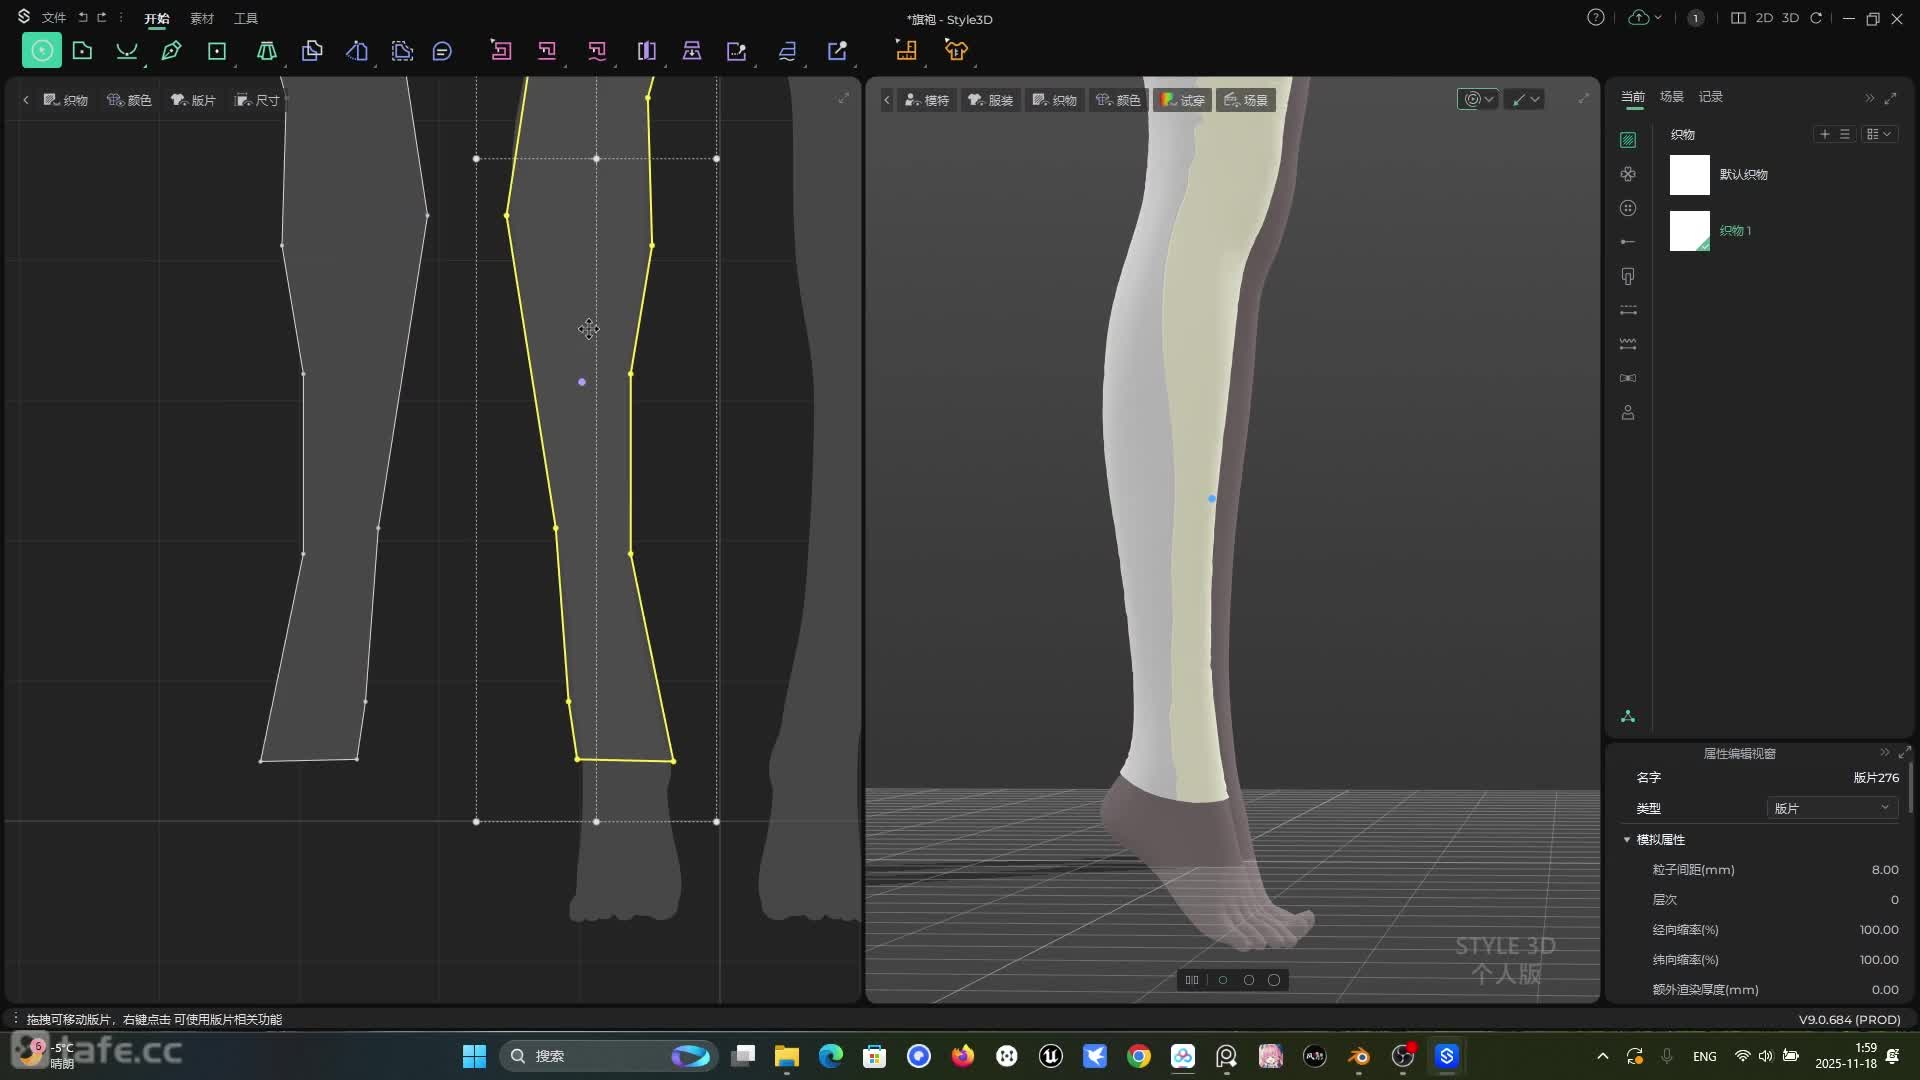The height and width of the screenshot is (1080, 1920).
Task: Open the fabric list view mode dropdown
Action: coord(1878,134)
